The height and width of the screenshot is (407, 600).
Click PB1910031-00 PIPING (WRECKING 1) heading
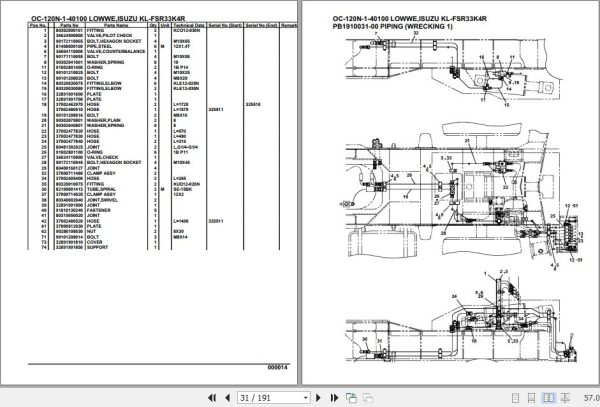coord(393,26)
